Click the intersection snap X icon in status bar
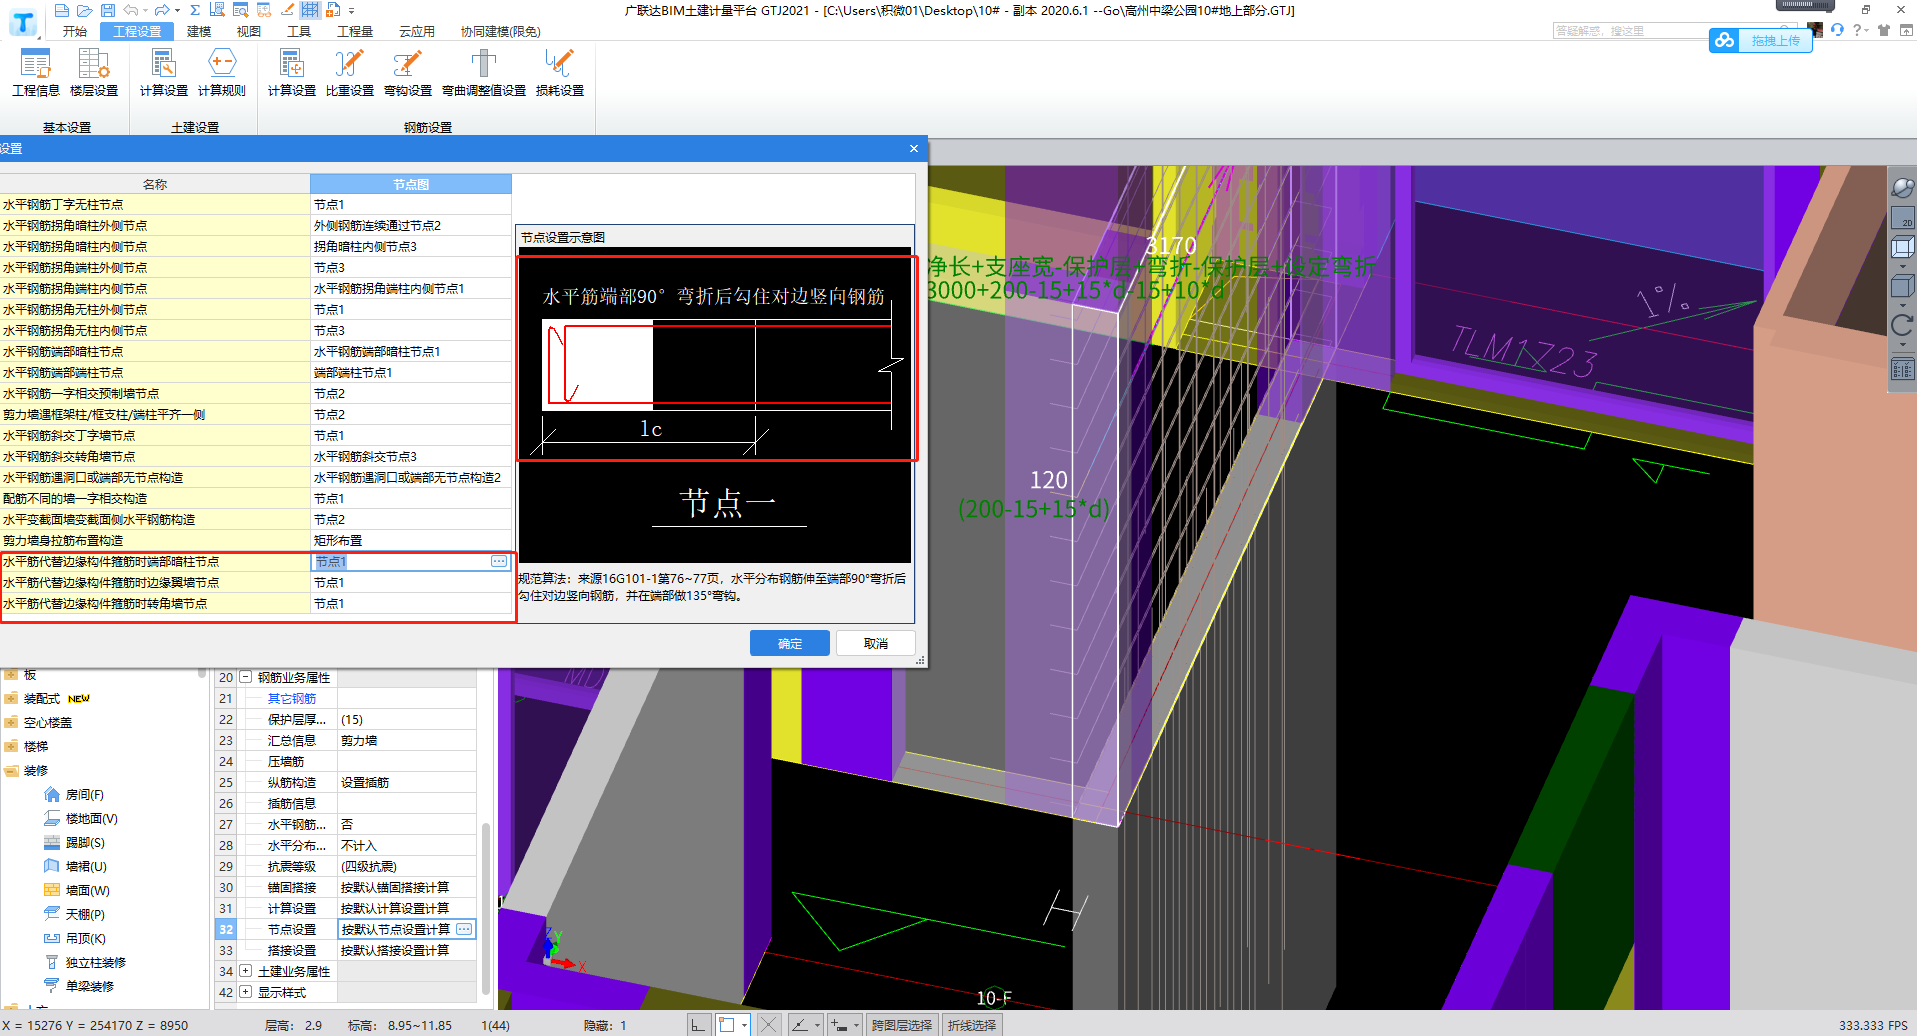The image size is (1917, 1036). tap(767, 1025)
